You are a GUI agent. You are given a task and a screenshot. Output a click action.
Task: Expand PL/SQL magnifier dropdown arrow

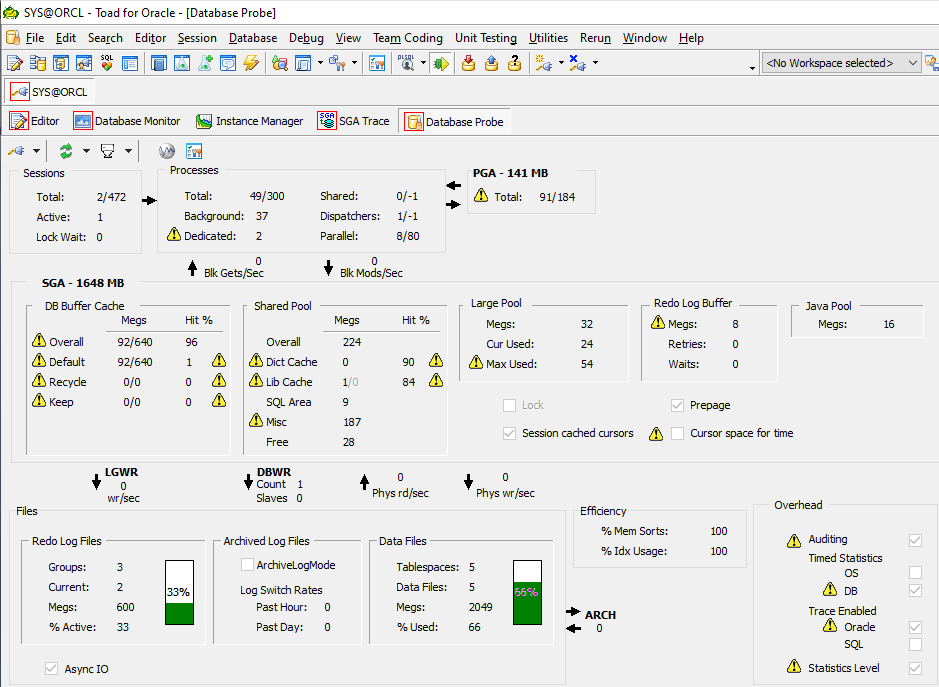pyautogui.click(x=423, y=62)
